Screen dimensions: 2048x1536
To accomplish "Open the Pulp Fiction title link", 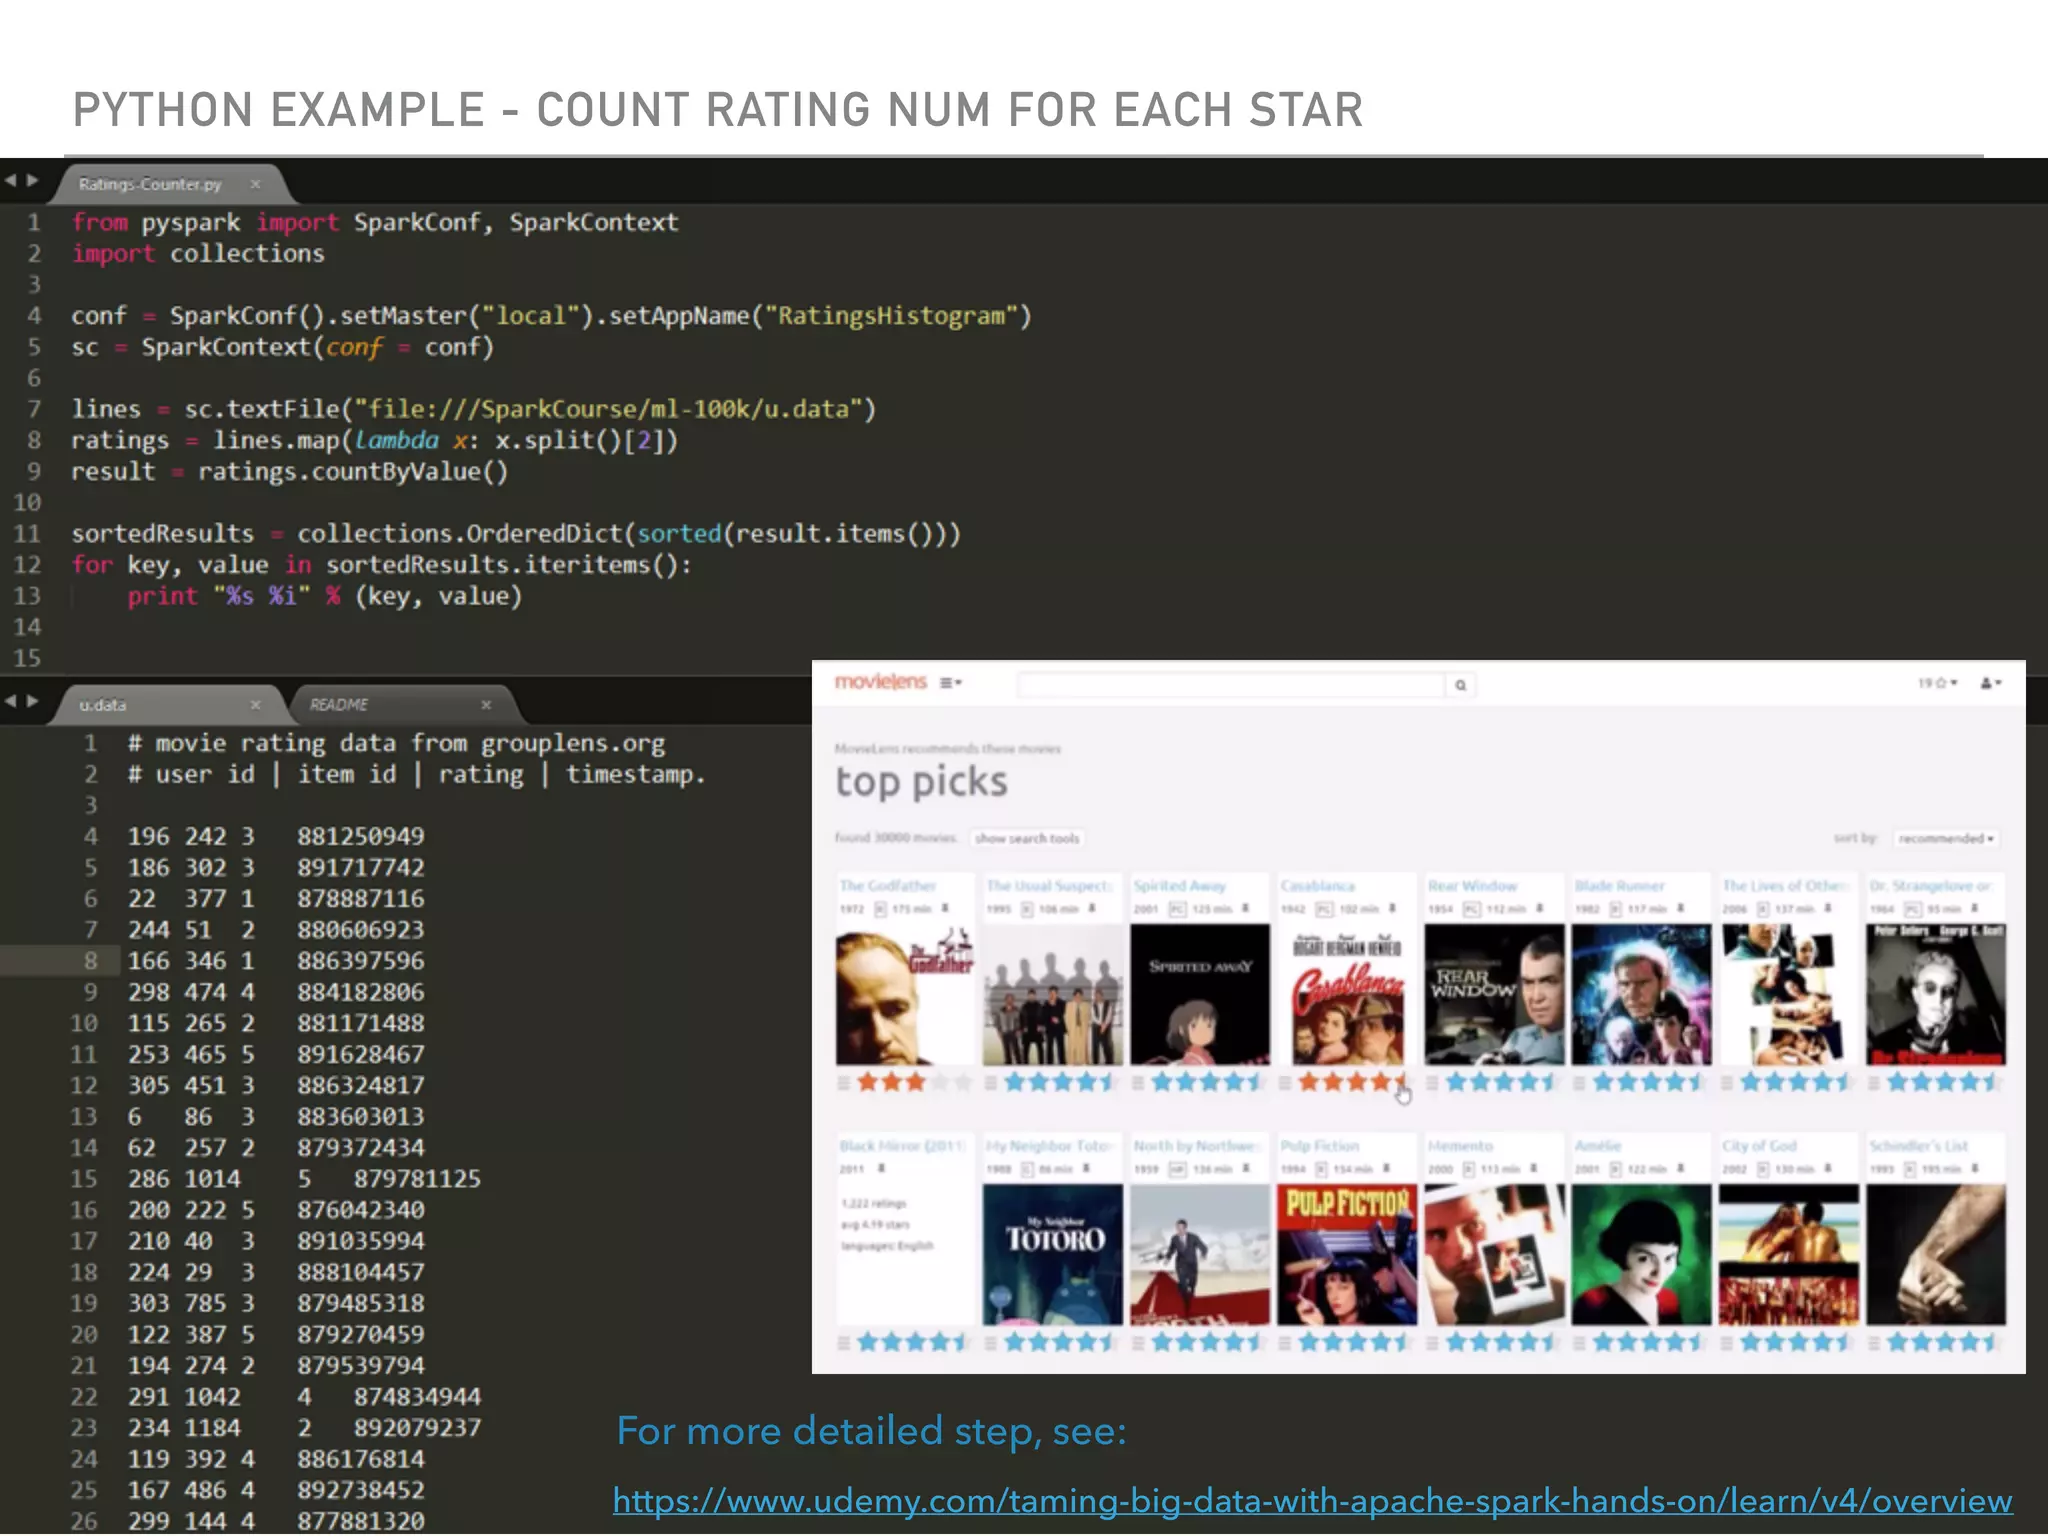I will 1320,1146.
